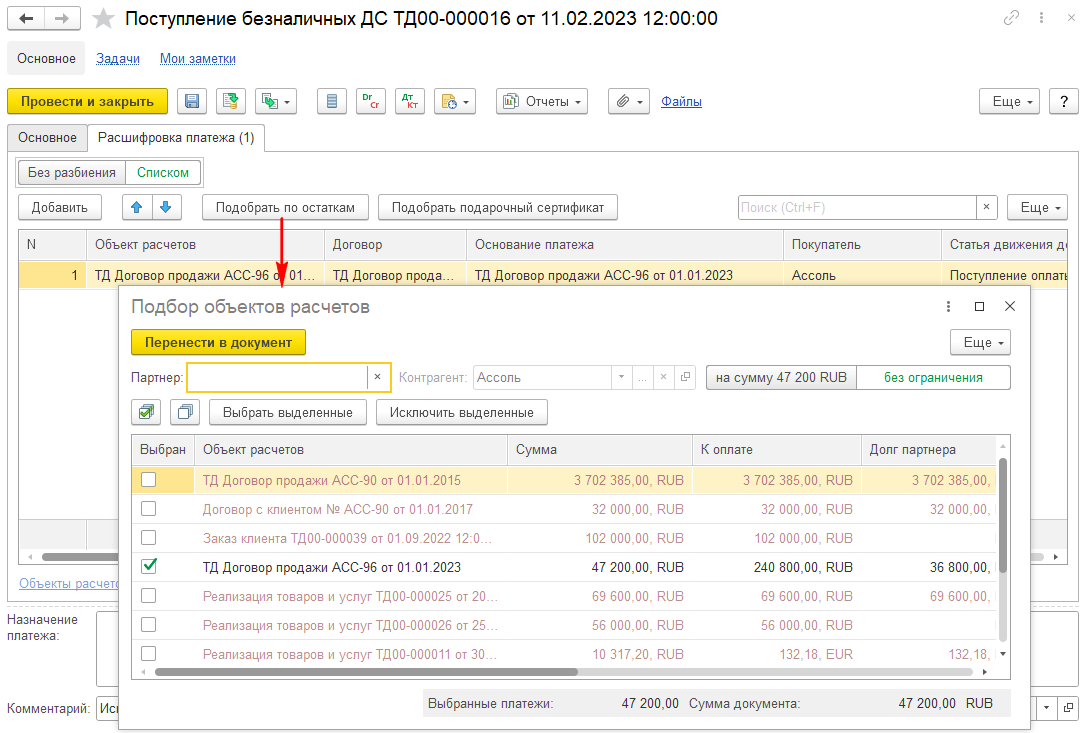Click the save document floppy disk icon

pos(192,101)
